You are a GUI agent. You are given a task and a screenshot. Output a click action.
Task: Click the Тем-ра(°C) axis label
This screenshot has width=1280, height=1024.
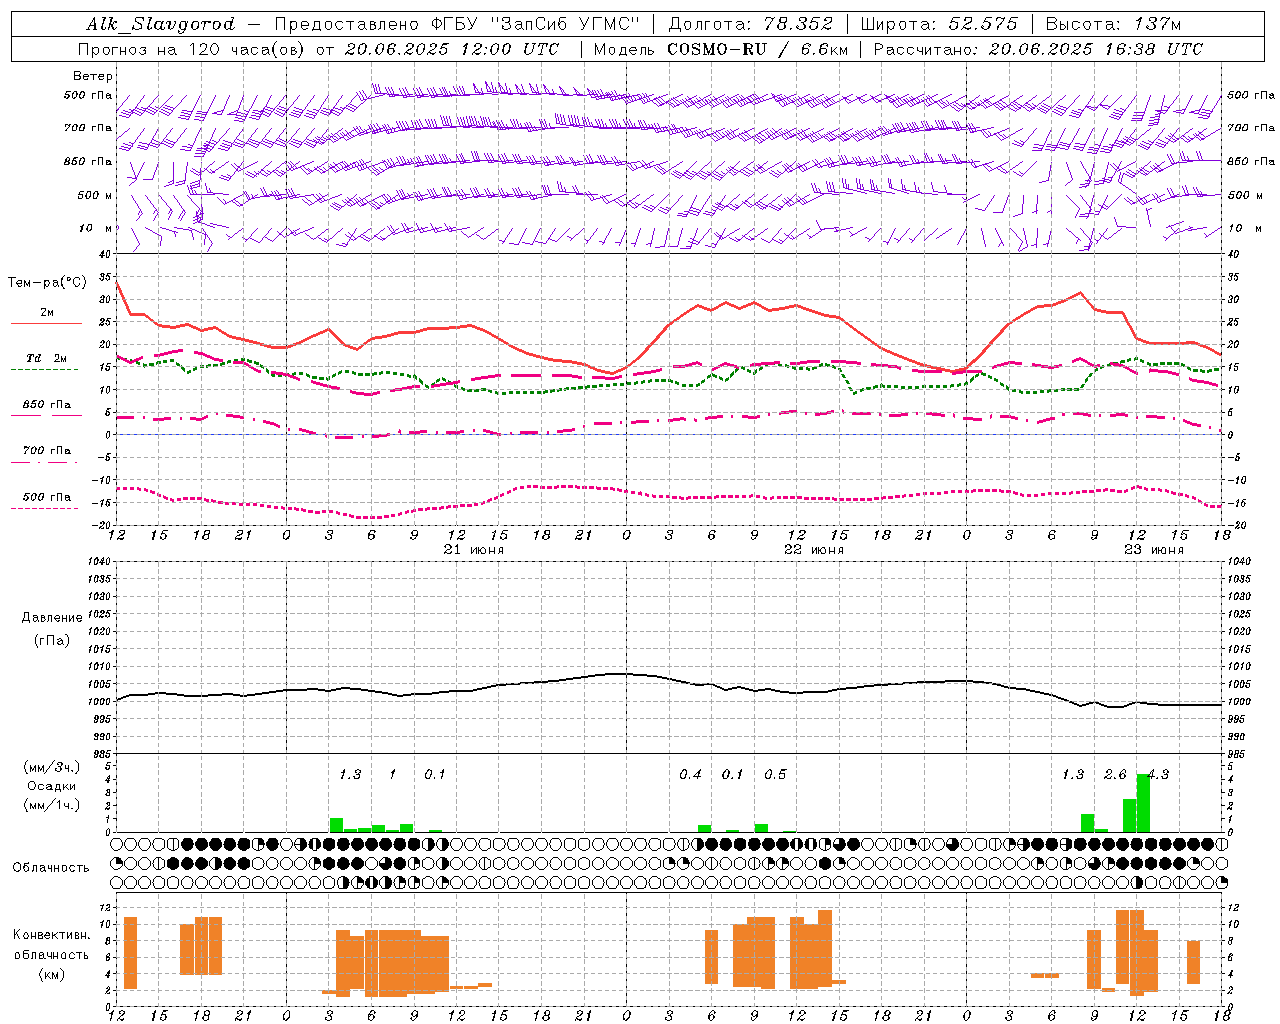click(x=47, y=283)
